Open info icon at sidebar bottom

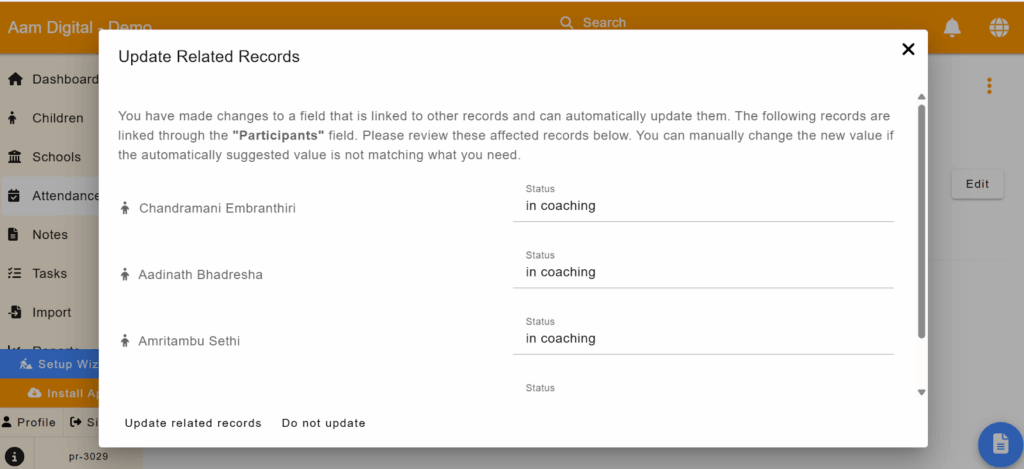14,457
